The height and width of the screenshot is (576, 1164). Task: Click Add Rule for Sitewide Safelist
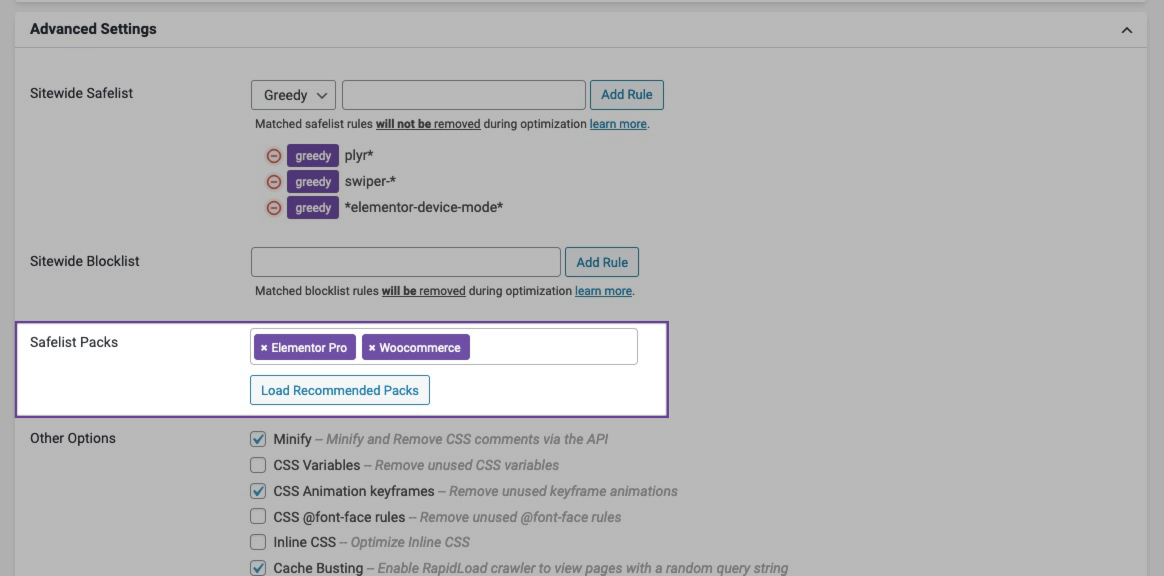point(626,95)
